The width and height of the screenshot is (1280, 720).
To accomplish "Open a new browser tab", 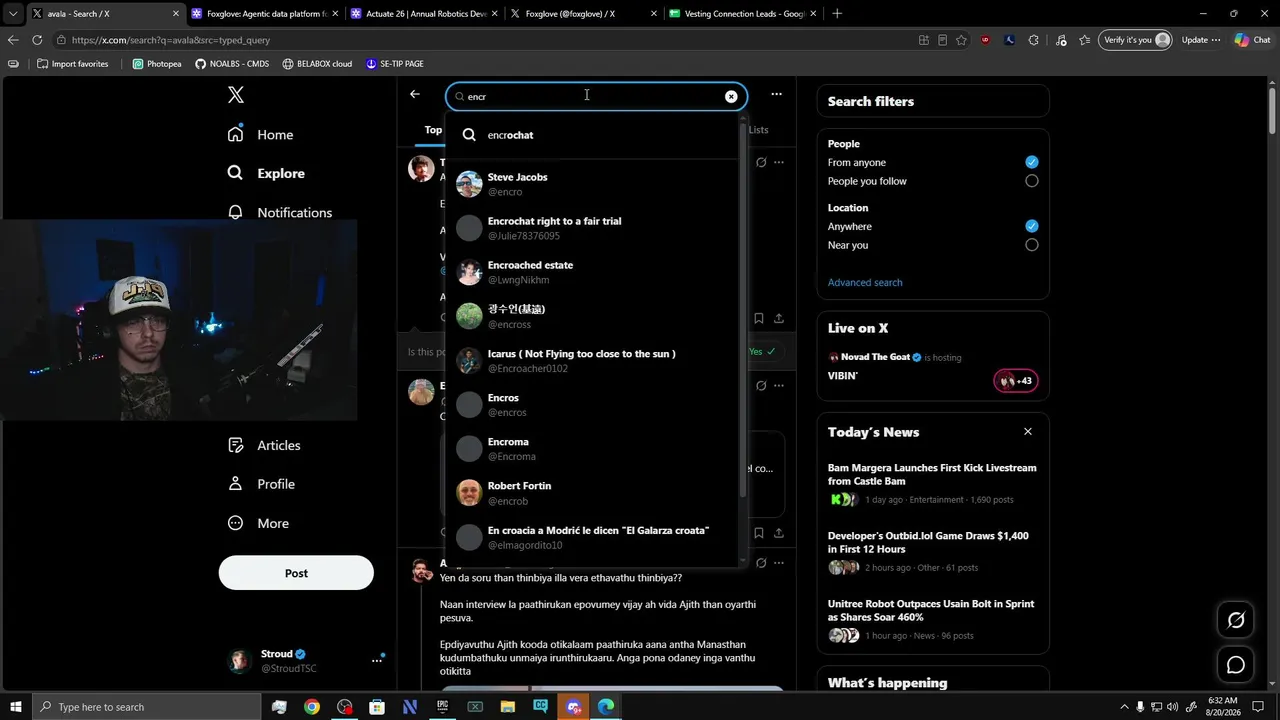I will coord(837,13).
